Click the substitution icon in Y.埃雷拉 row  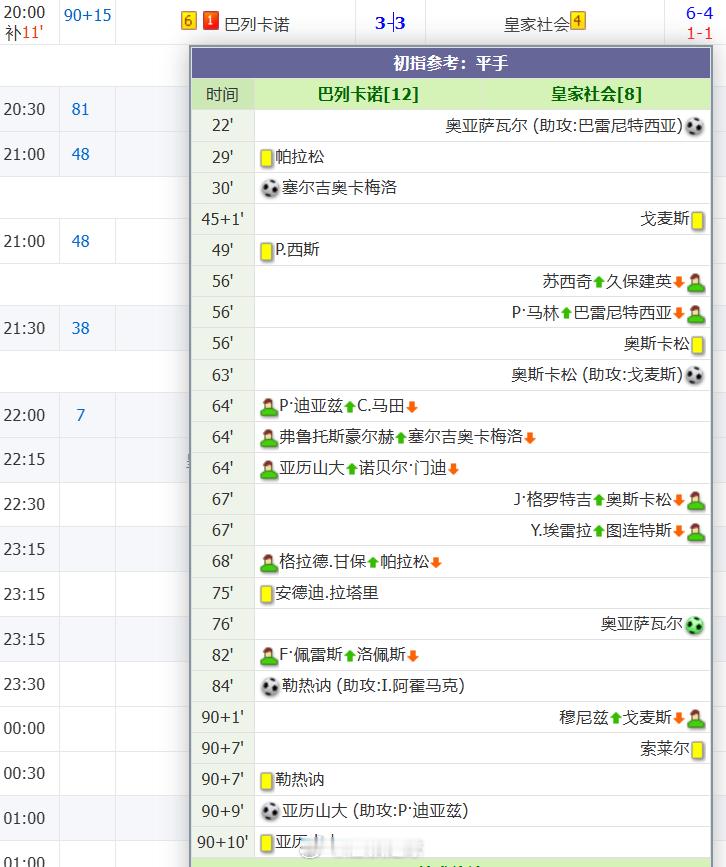(x=696, y=531)
